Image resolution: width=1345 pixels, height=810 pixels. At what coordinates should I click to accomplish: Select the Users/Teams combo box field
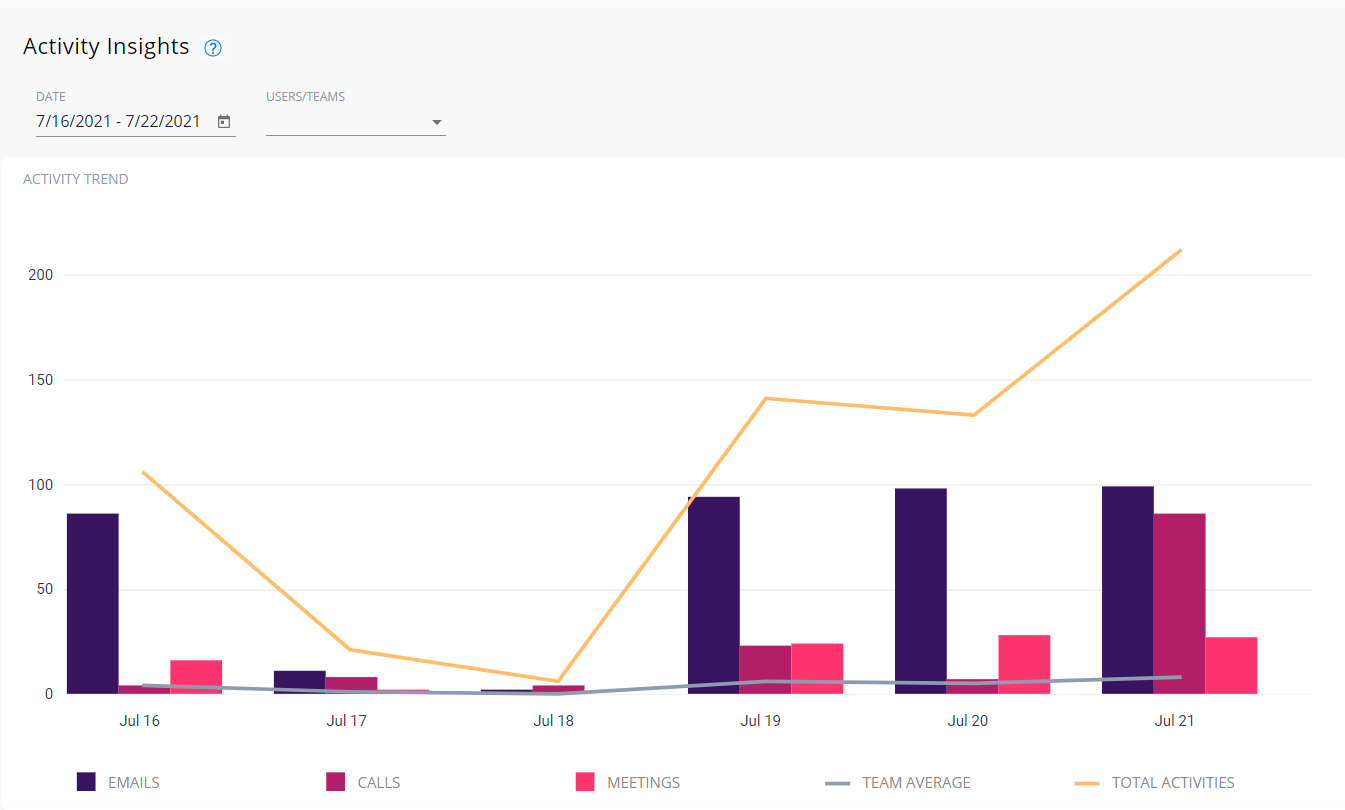[x=345, y=123]
